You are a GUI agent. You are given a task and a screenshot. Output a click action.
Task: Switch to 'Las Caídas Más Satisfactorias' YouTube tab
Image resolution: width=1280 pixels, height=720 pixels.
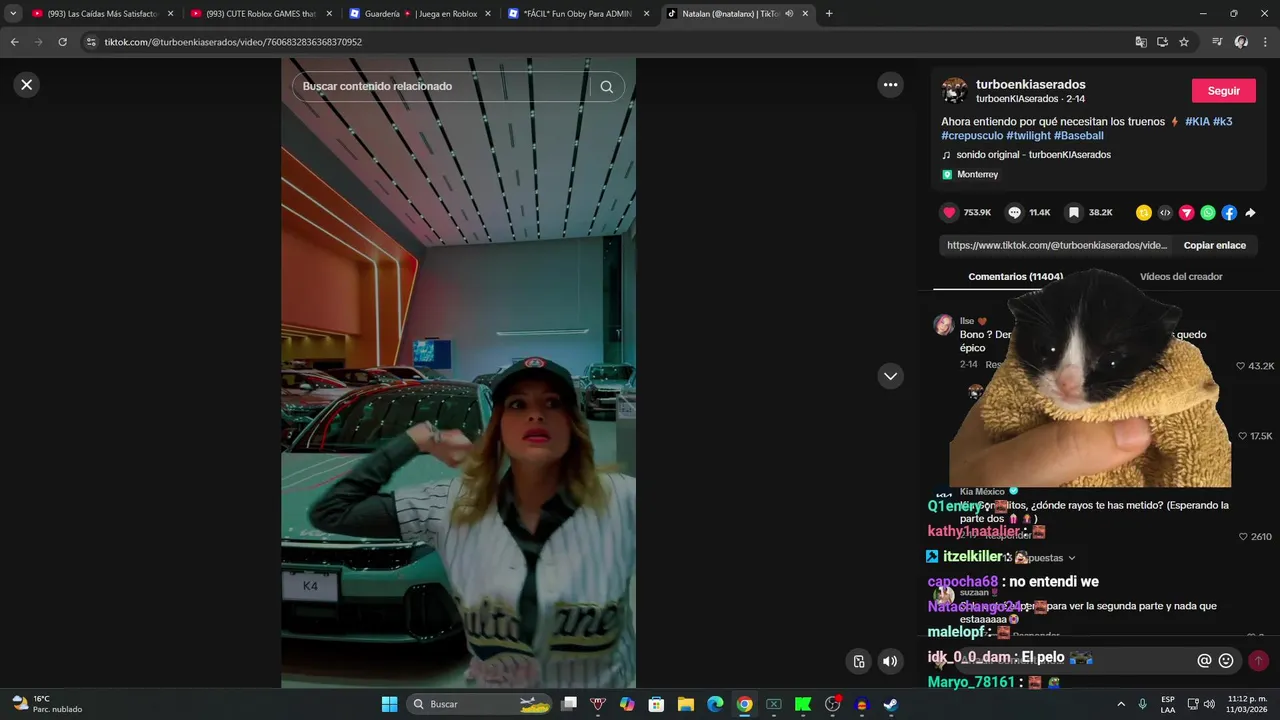coord(103,14)
